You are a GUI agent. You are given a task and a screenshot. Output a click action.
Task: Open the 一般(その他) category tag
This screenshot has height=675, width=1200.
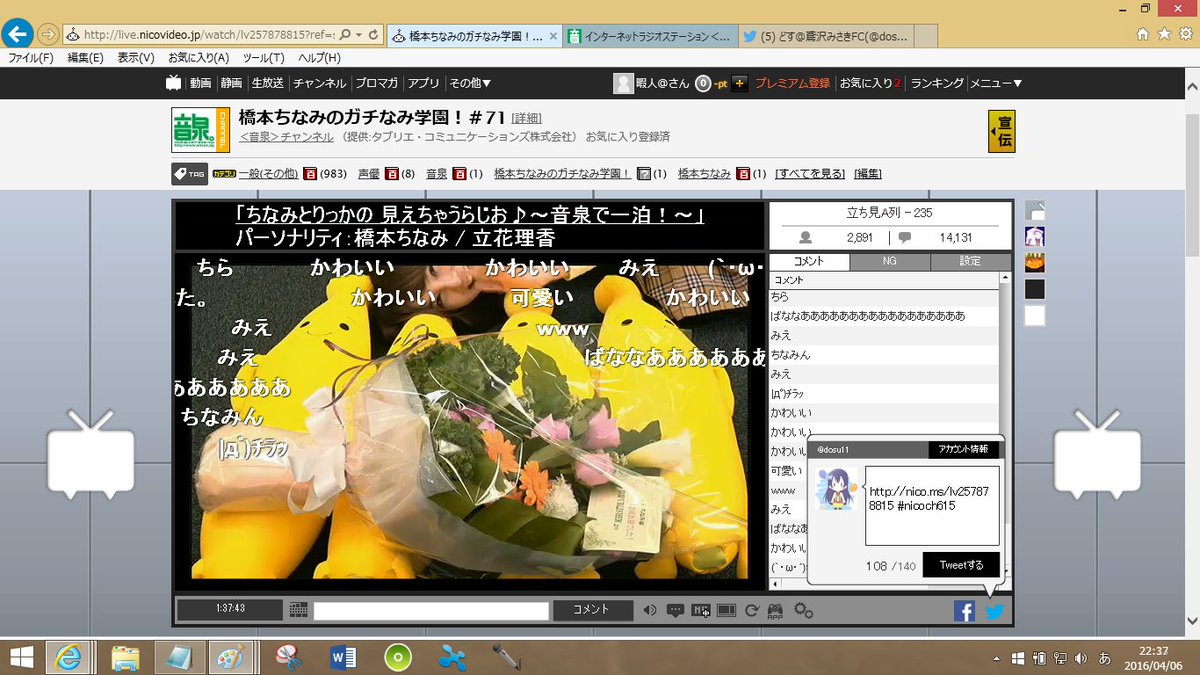point(268,174)
